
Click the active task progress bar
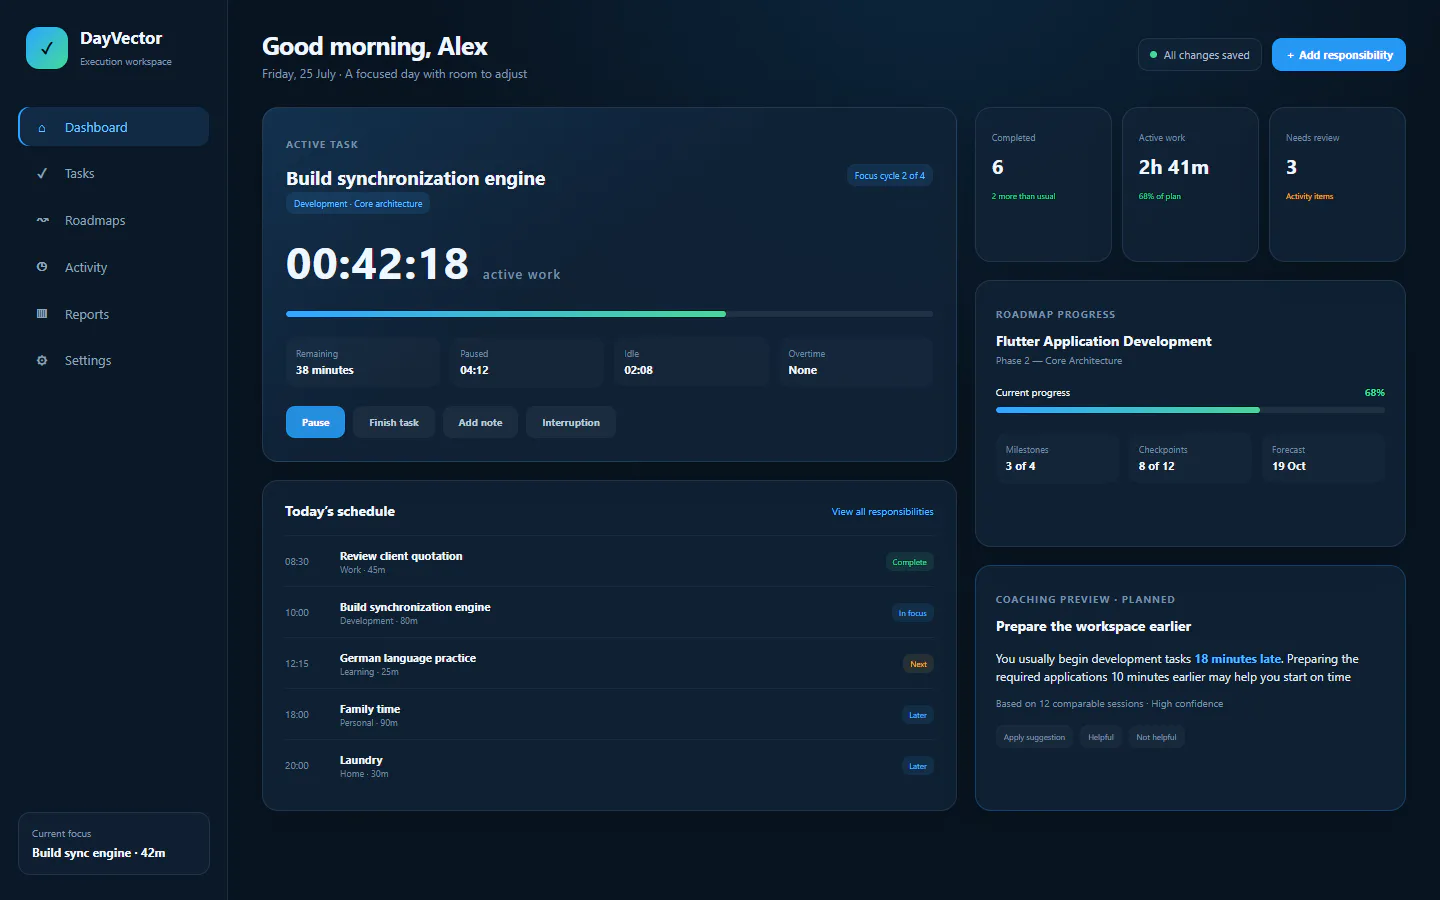coord(609,314)
